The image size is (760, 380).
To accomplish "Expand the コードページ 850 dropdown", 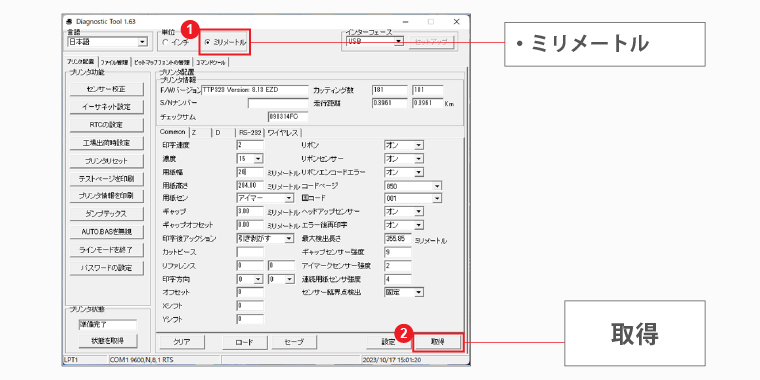I will click(437, 186).
